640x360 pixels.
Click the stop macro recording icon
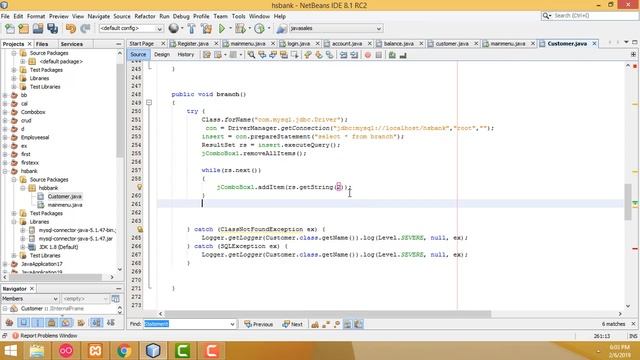pos(379,55)
